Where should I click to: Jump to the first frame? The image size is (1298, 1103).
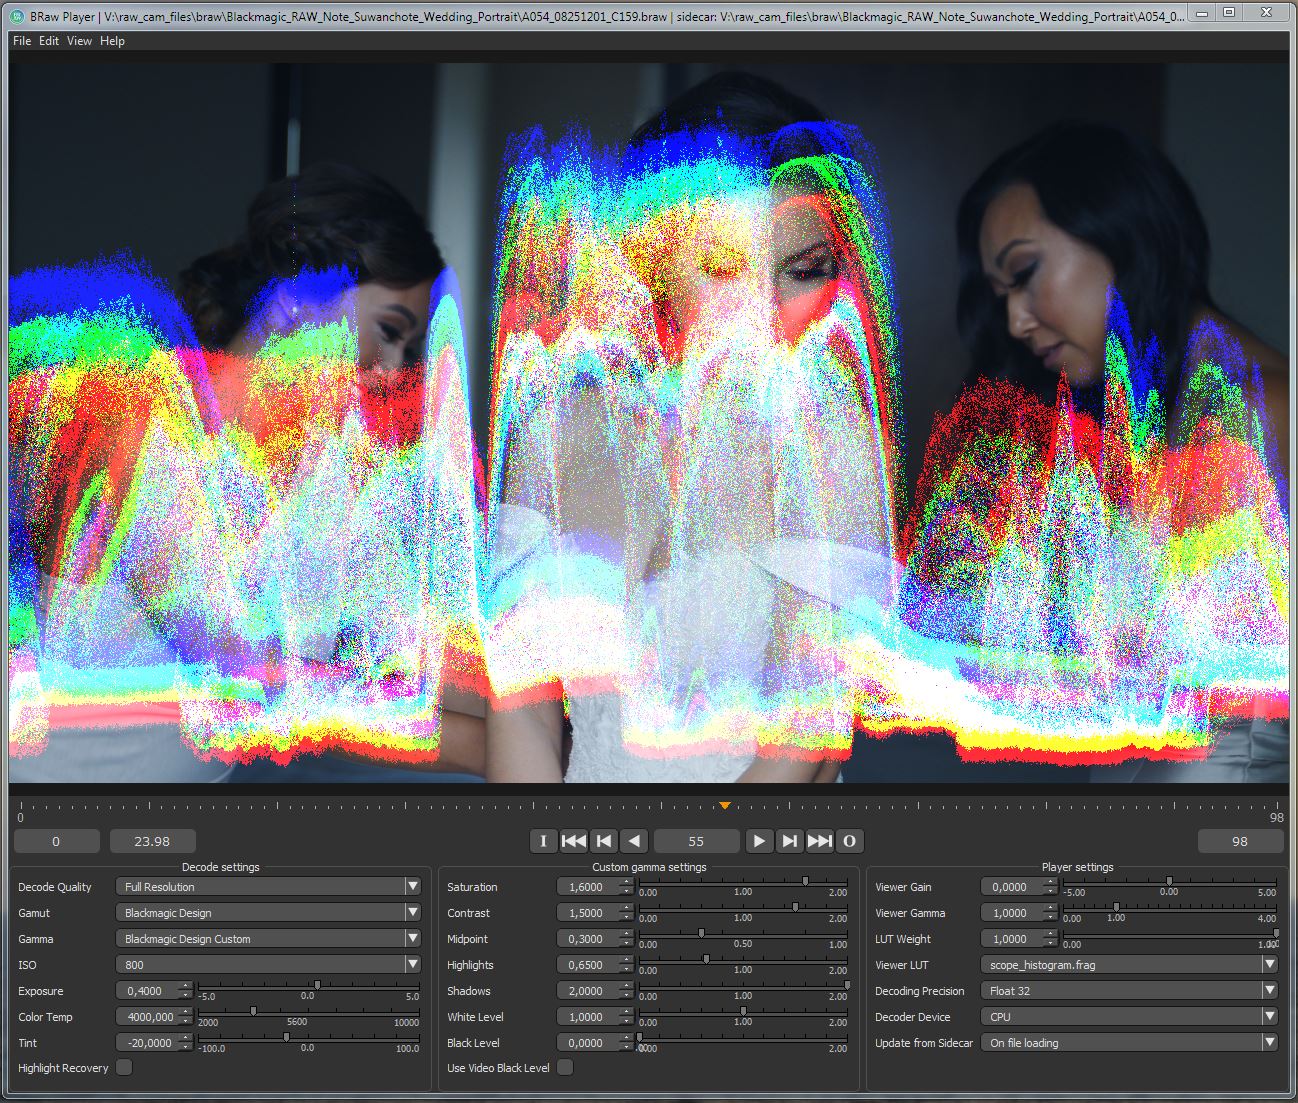574,841
